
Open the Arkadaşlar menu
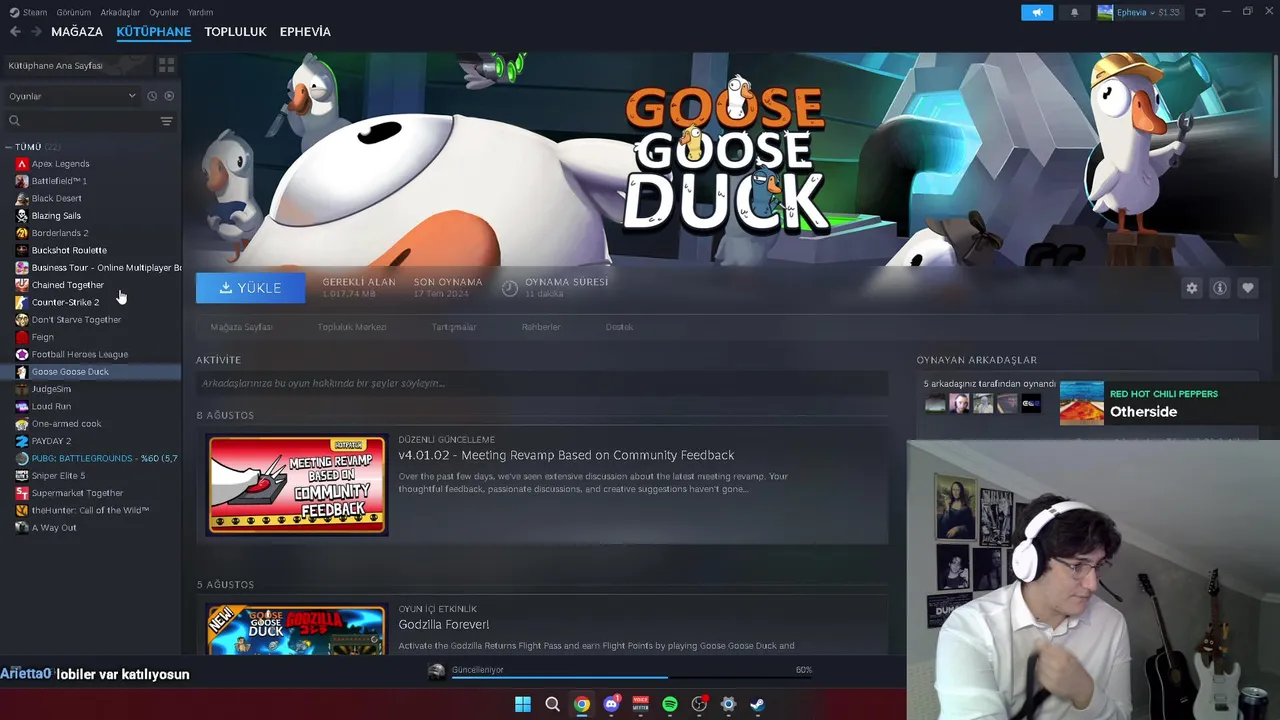point(121,12)
